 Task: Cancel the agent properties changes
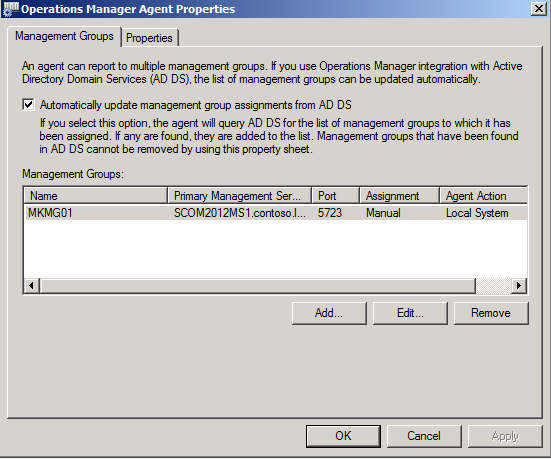(x=424, y=436)
